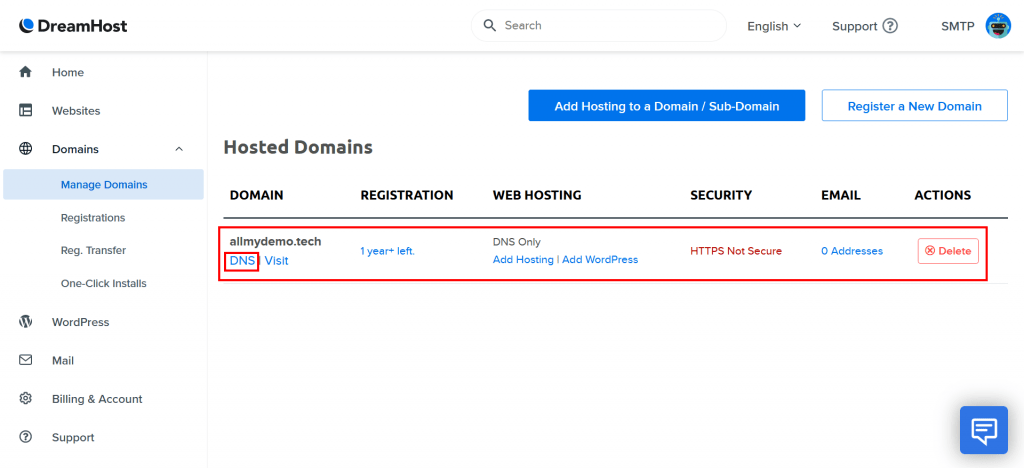Viewport: 1024px width, 468px height.
Task: Click the Domains globe icon
Action: pyautogui.click(x=25, y=149)
